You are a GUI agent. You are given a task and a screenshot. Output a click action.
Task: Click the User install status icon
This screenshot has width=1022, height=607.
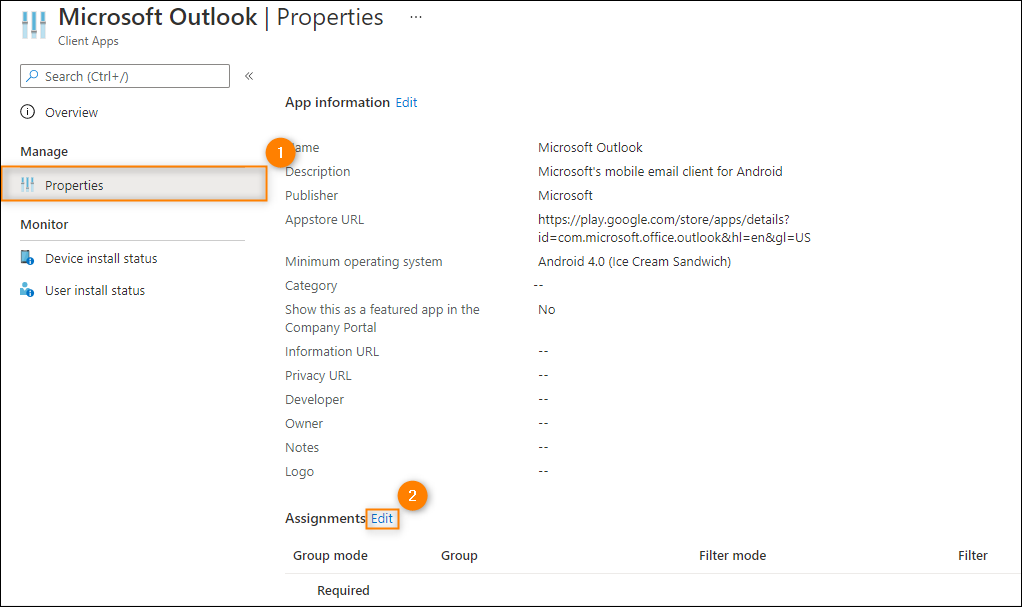(x=27, y=290)
